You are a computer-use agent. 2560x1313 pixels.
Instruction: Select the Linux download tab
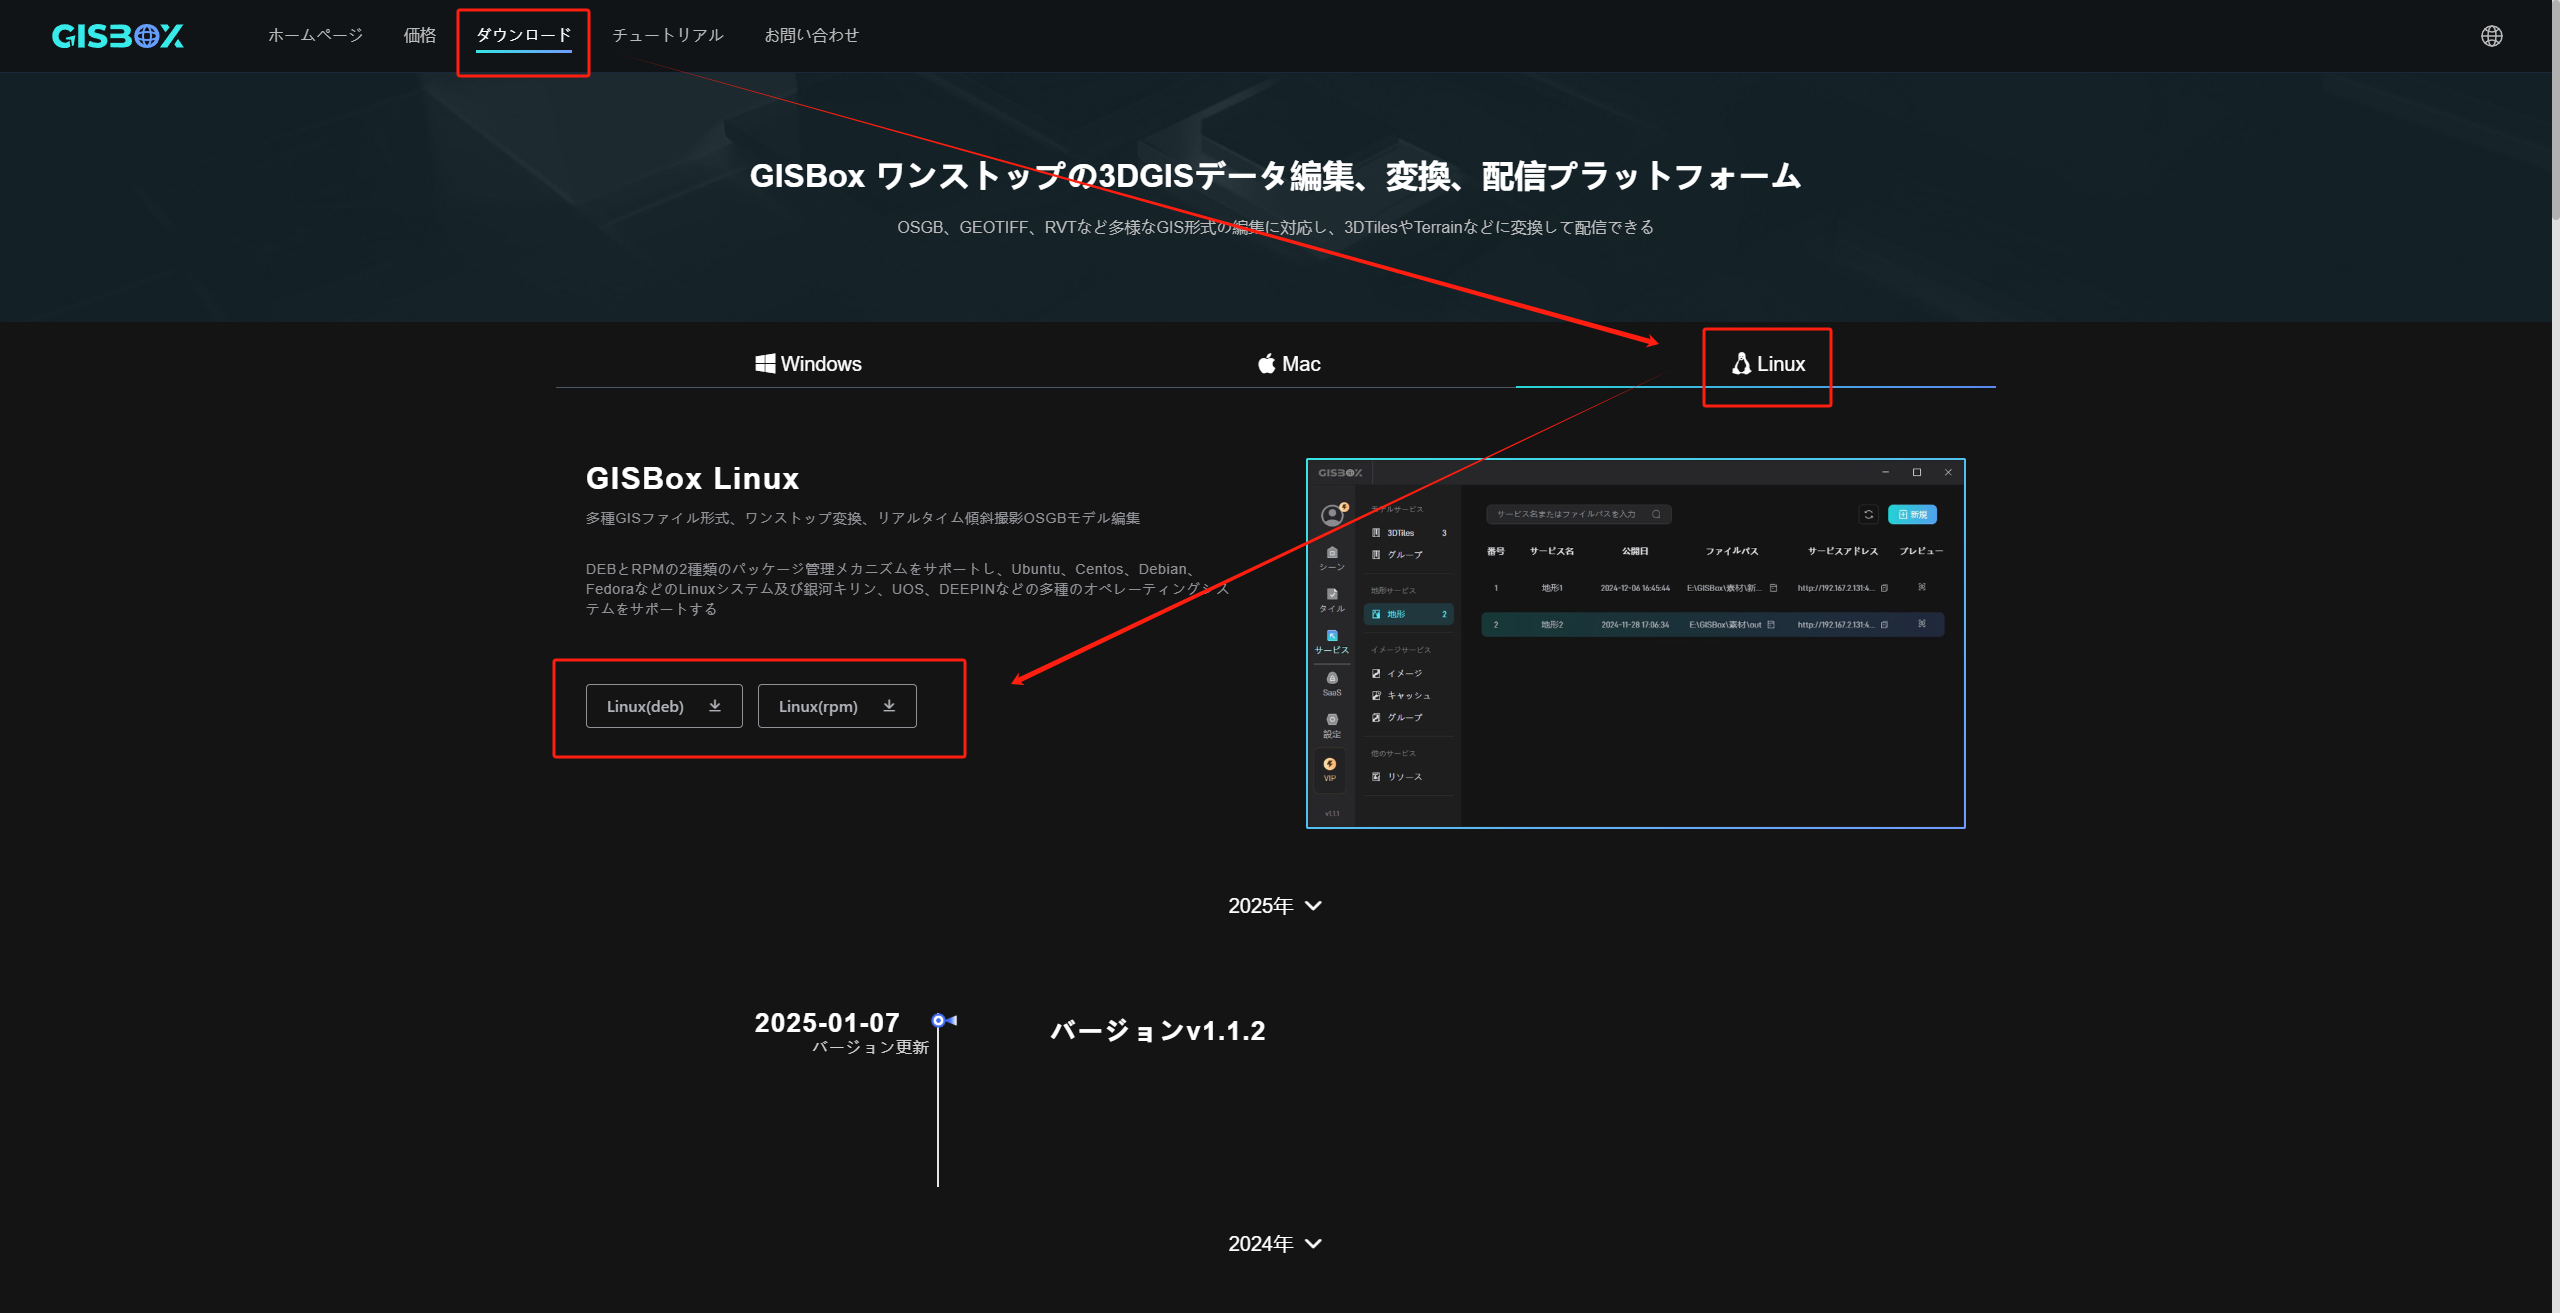1768,364
